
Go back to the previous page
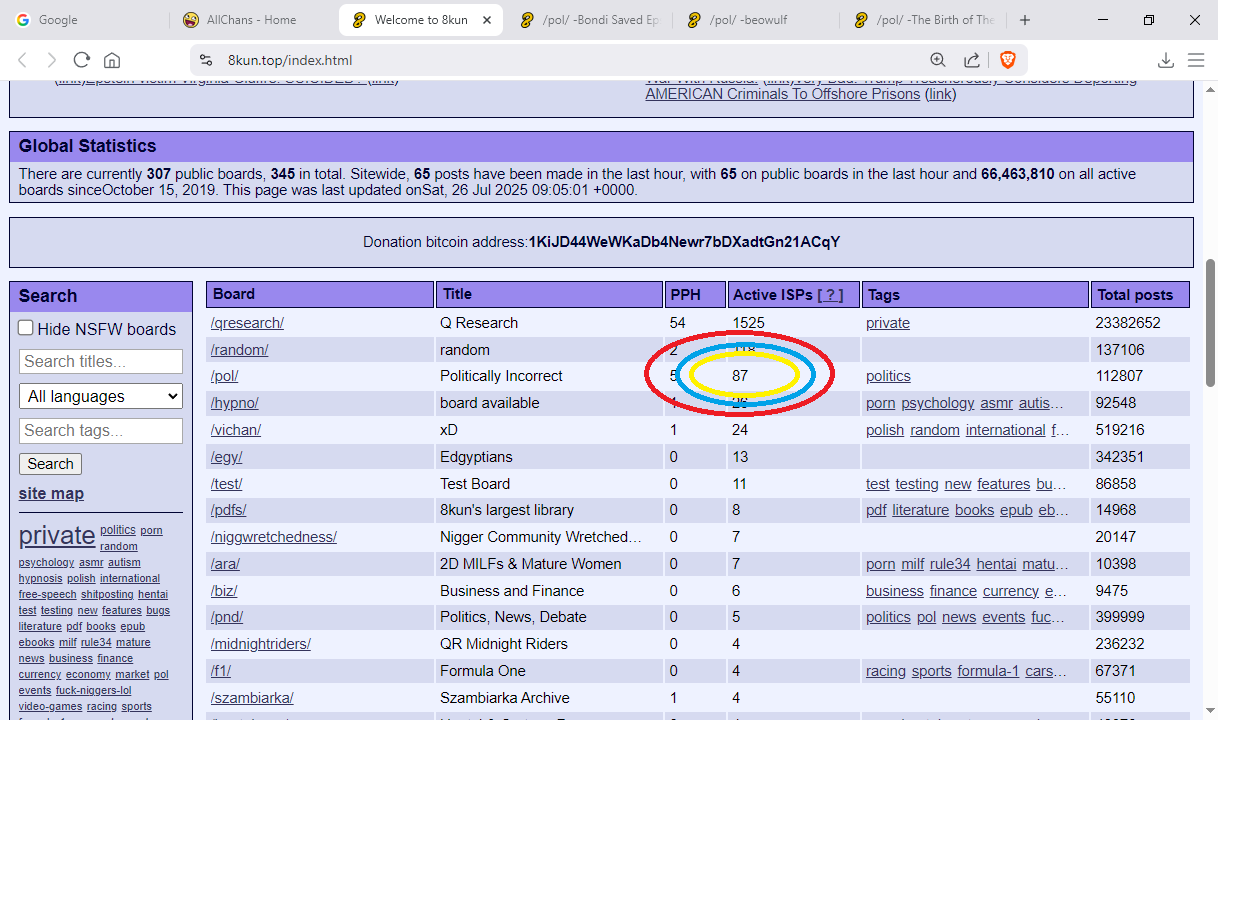click(23, 60)
